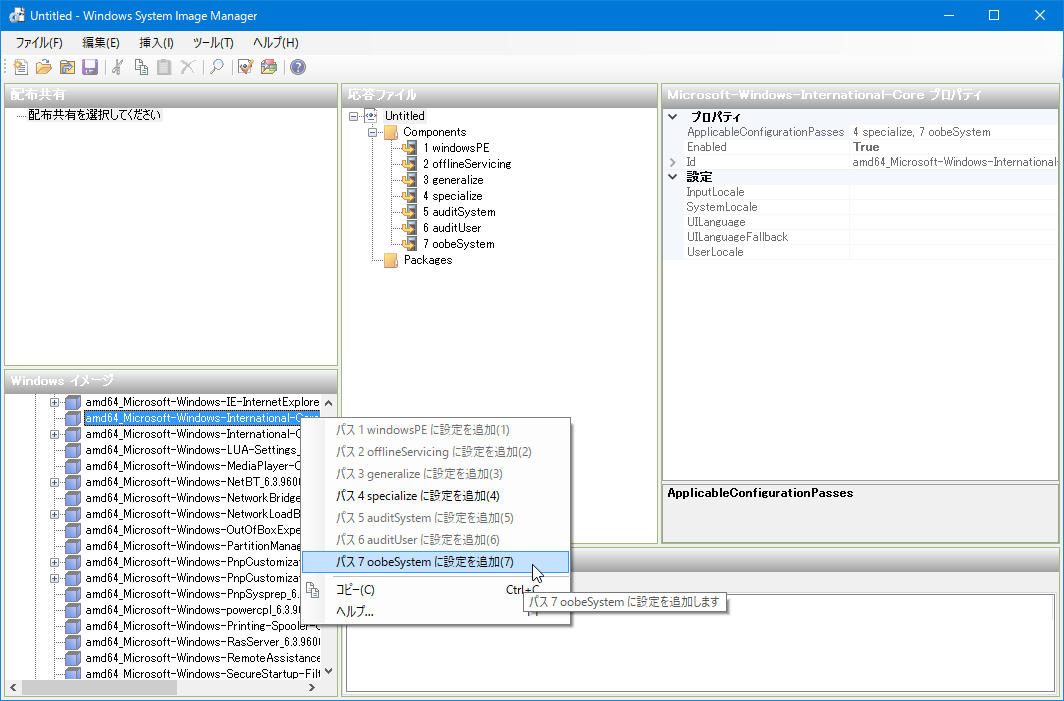Click the blue help question icon
Screen dimensions: 1064x701
(298, 67)
